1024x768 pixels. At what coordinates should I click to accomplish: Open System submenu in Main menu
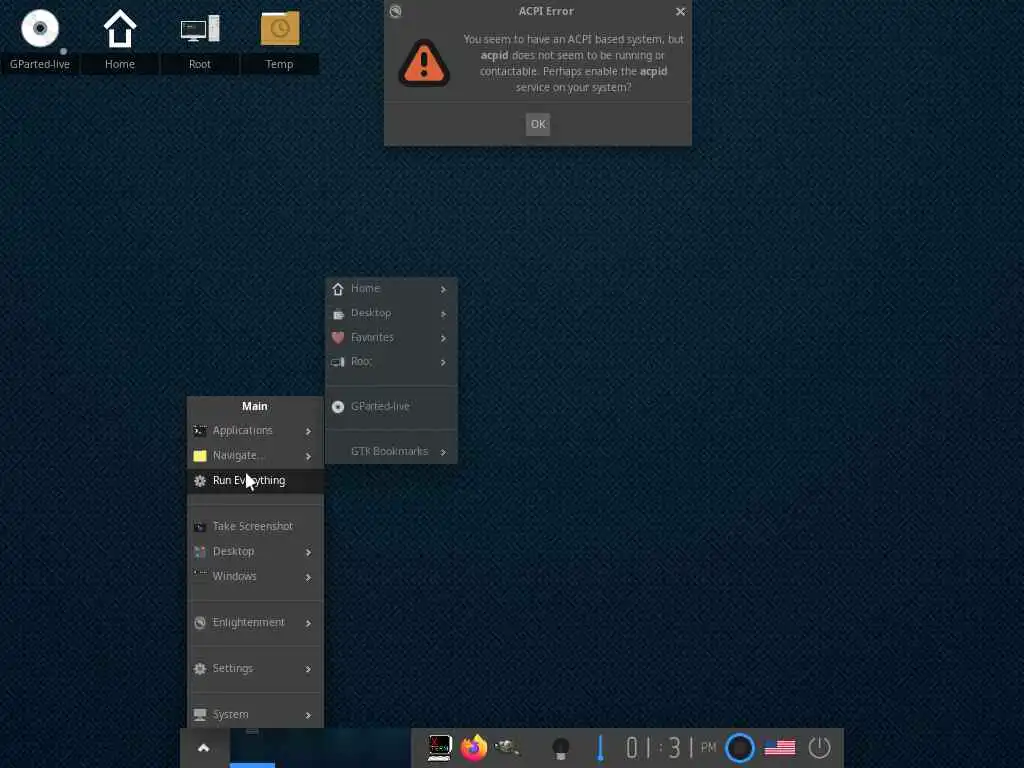[x=255, y=714]
